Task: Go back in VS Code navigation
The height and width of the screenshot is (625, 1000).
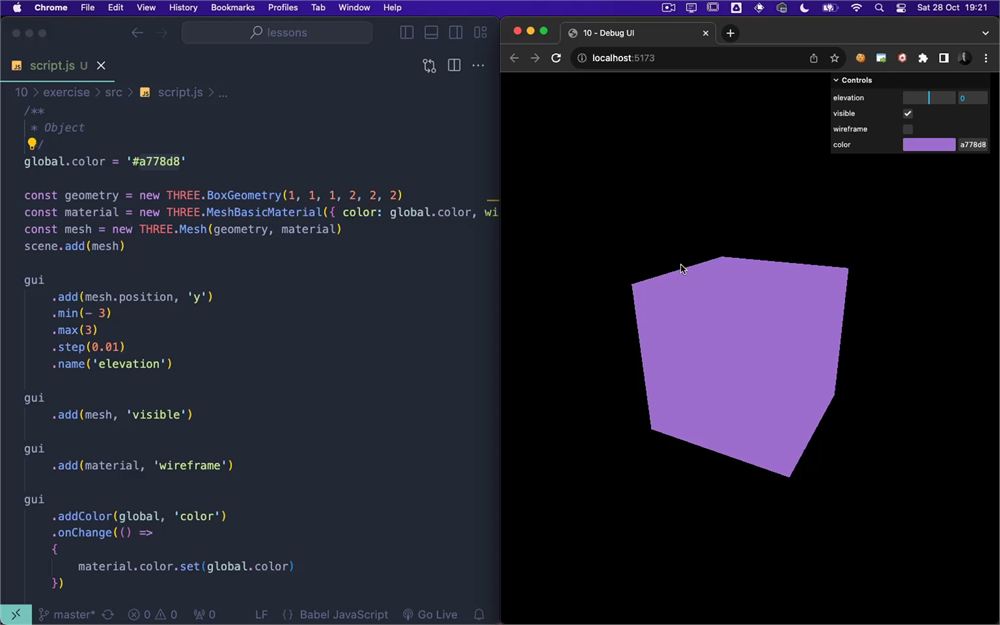Action: [137, 33]
